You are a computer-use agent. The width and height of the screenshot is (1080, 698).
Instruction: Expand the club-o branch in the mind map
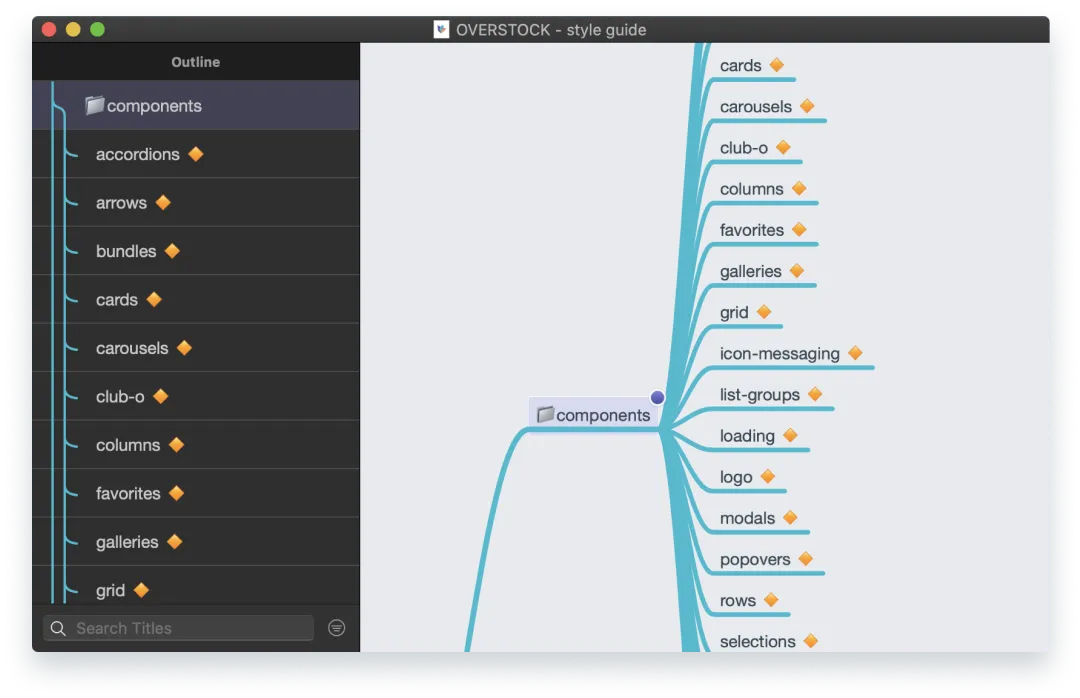pyautogui.click(x=784, y=147)
